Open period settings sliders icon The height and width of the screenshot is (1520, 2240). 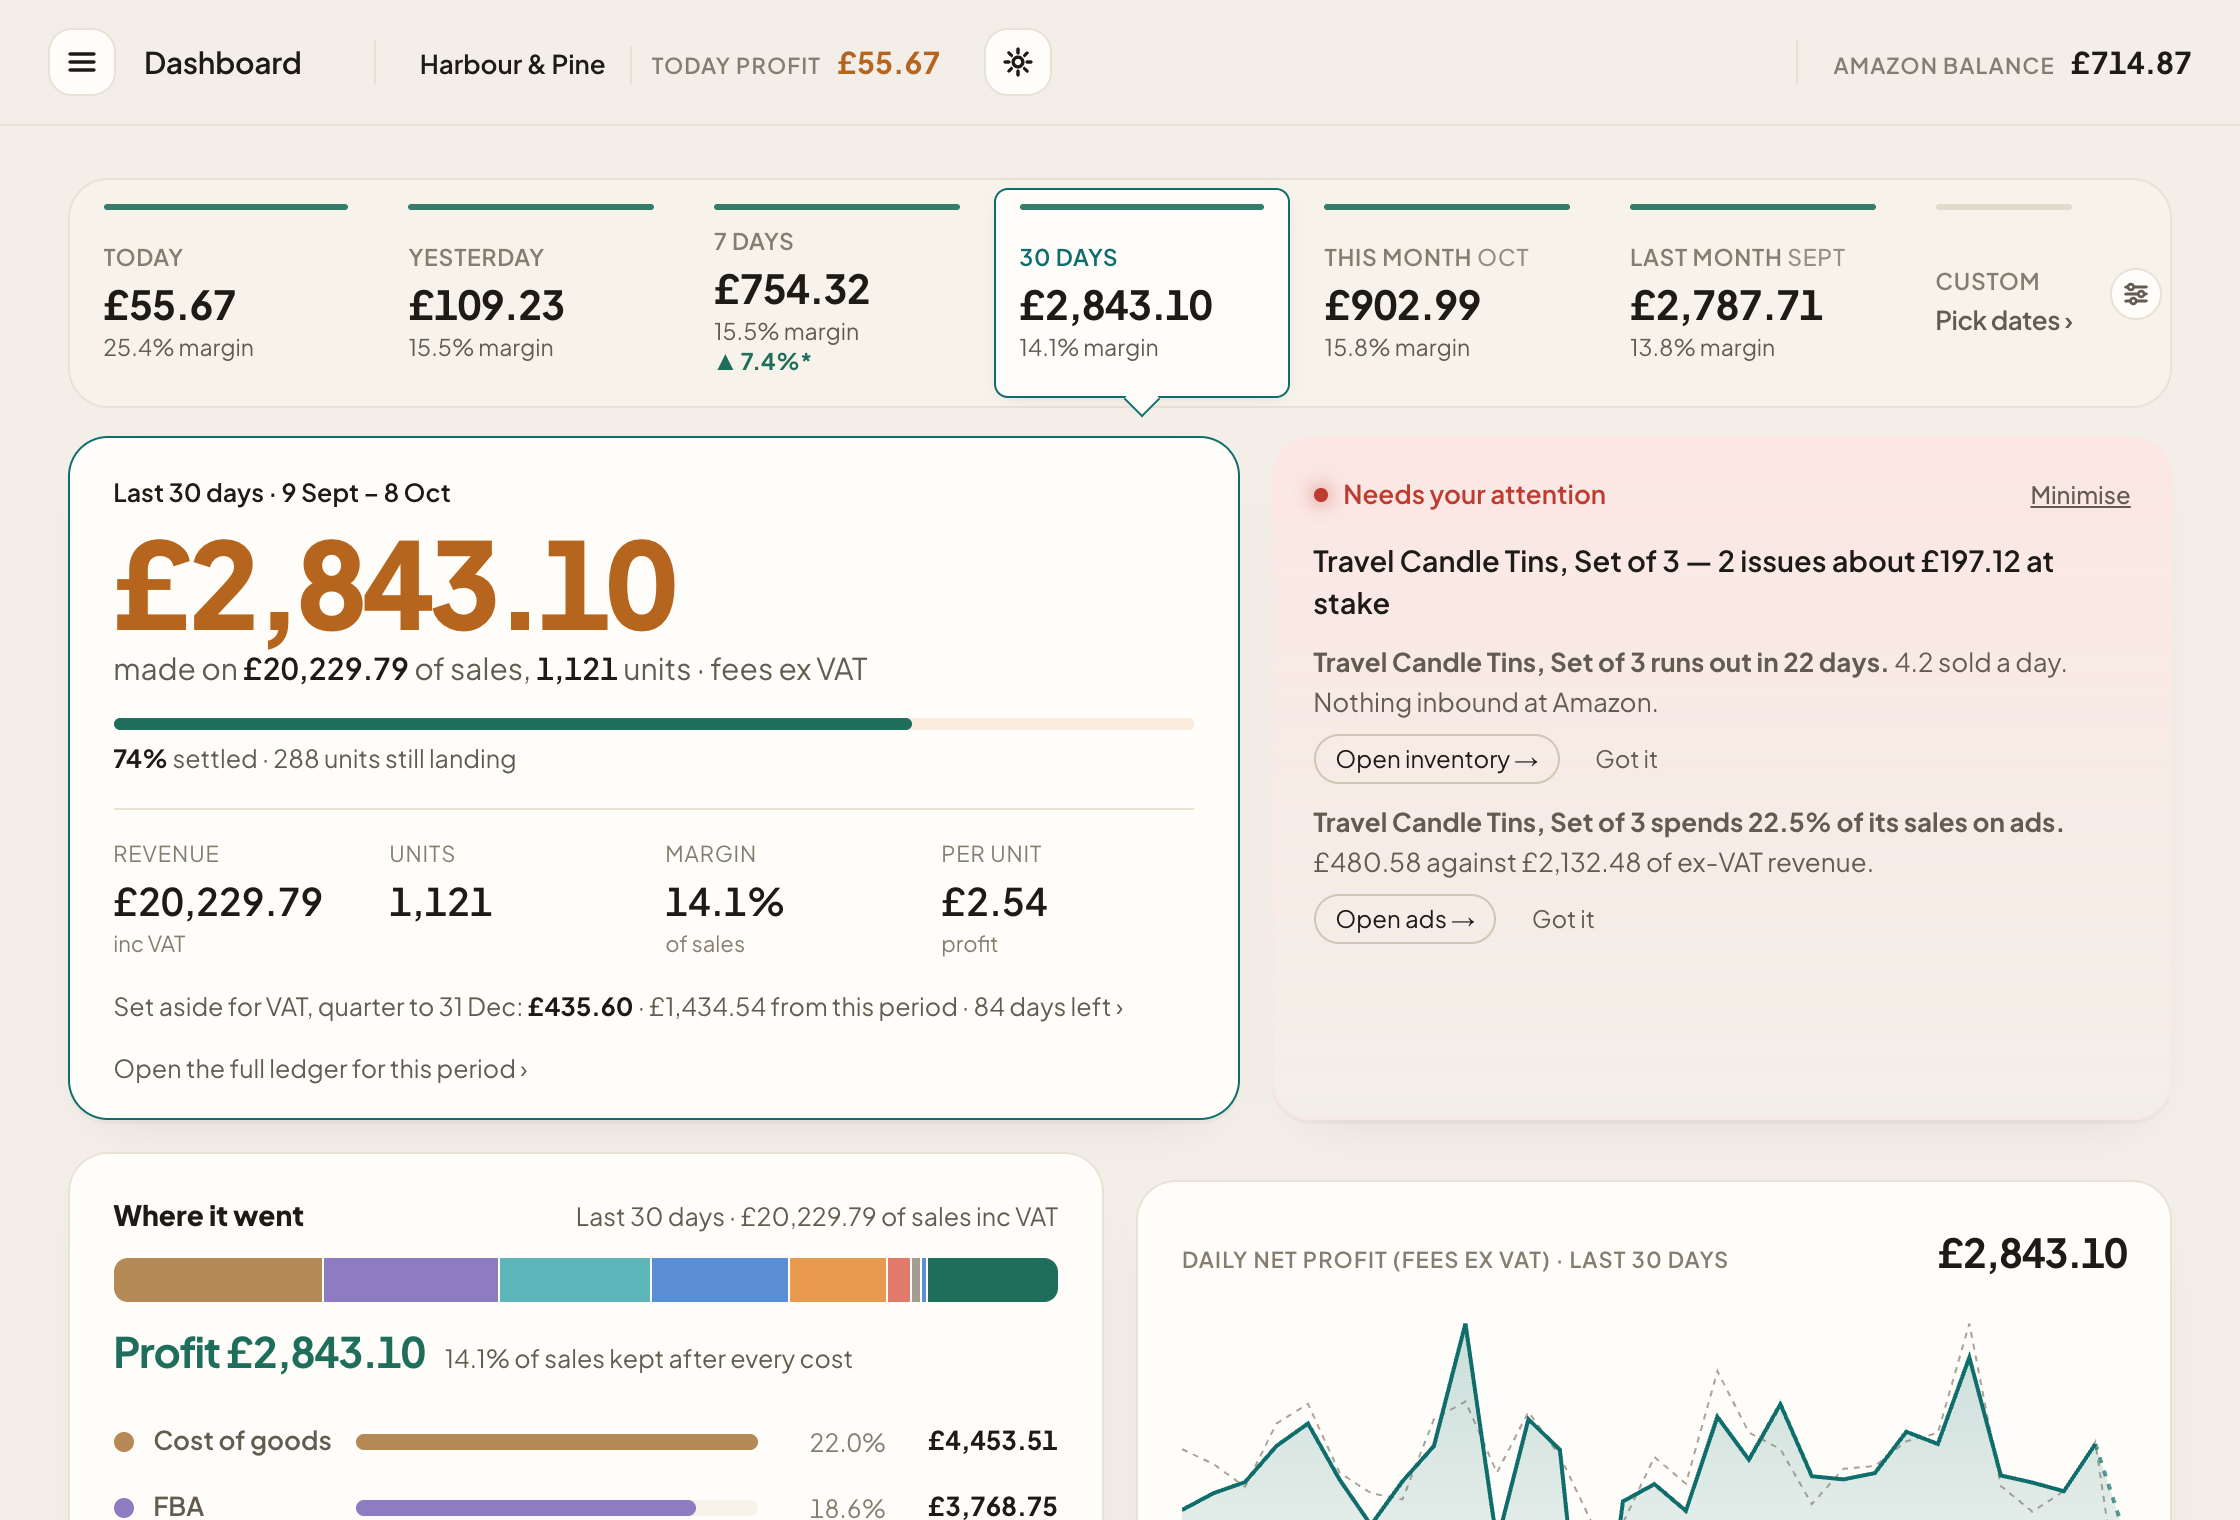(2136, 294)
